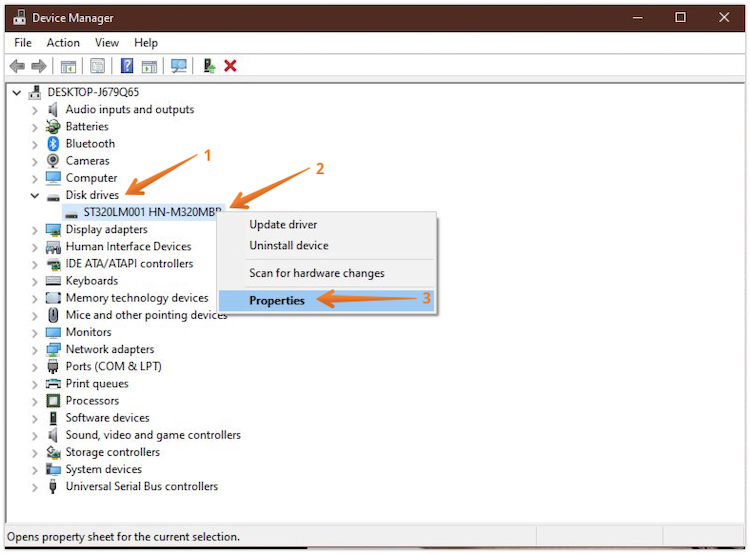Select the Monitors label
750x554 pixels.
[88, 332]
